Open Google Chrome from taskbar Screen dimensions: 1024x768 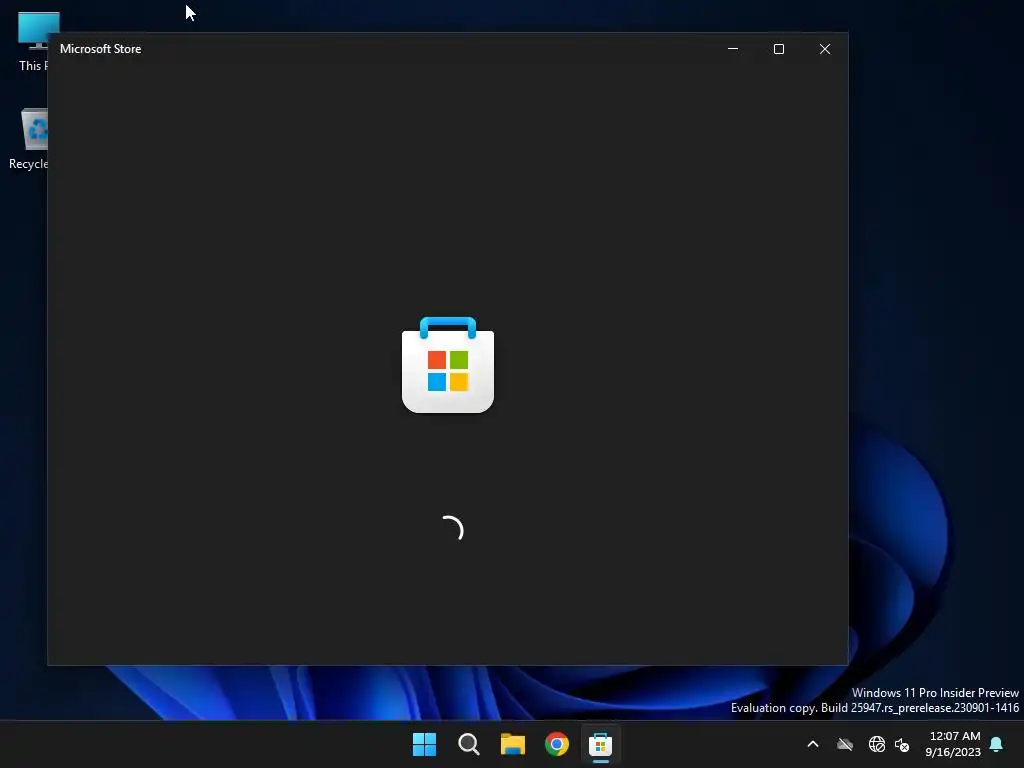coord(557,744)
